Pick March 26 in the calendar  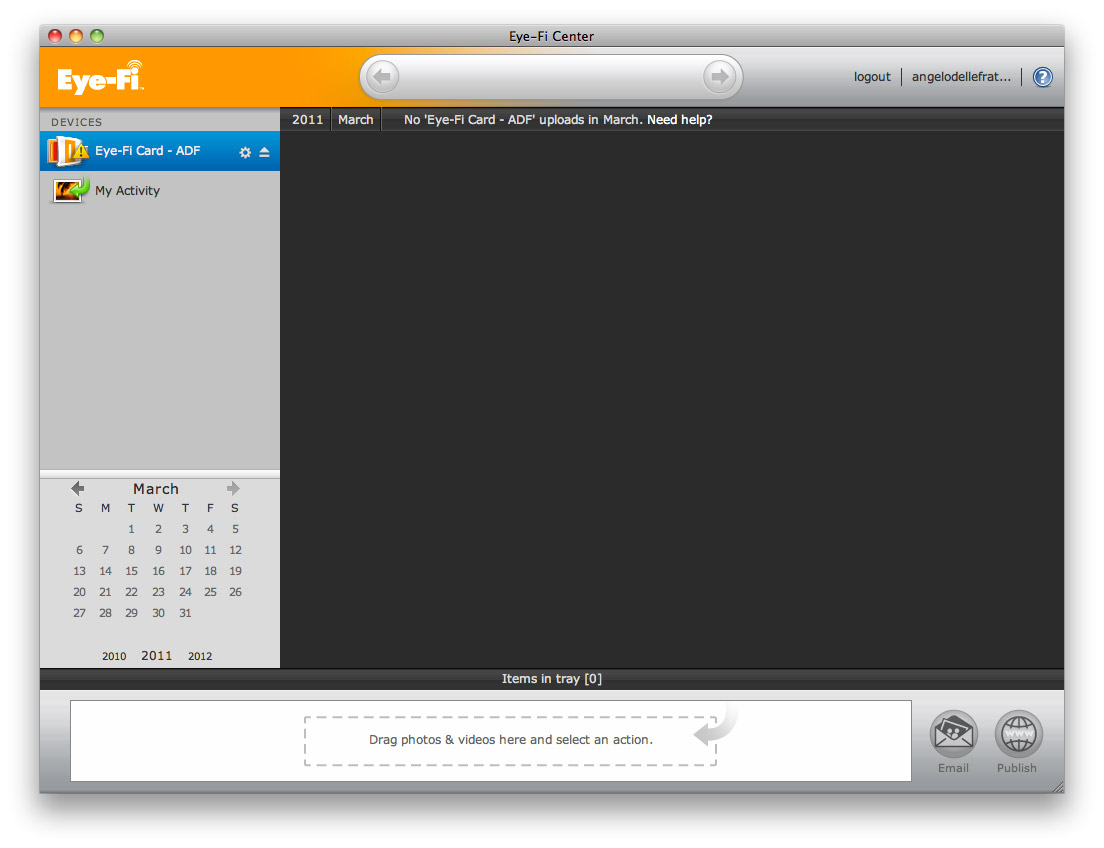point(235,592)
